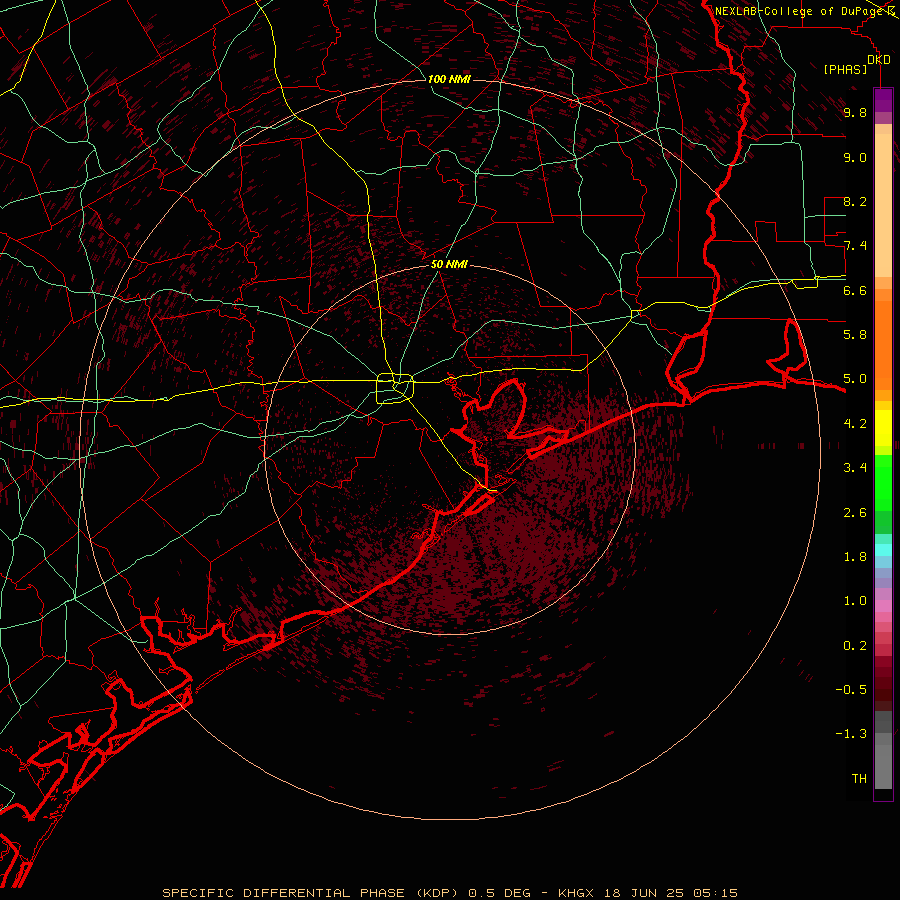Click the 3.4 legend value
The width and height of the screenshot is (900, 900).
pos(855,468)
